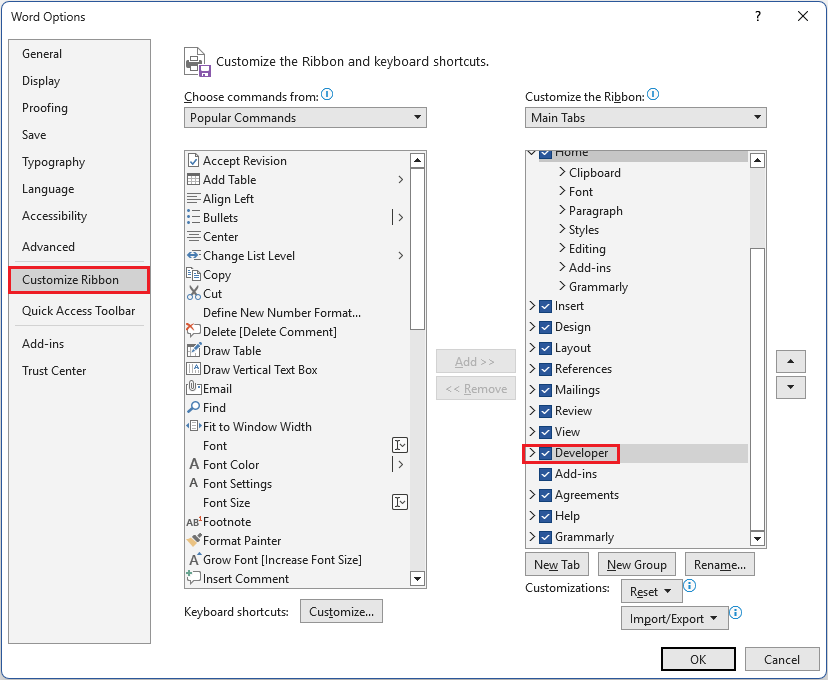The height and width of the screenshot is (680, 828).
Task: Click the Cut scissors icon
Action: [x=192, y=293]
